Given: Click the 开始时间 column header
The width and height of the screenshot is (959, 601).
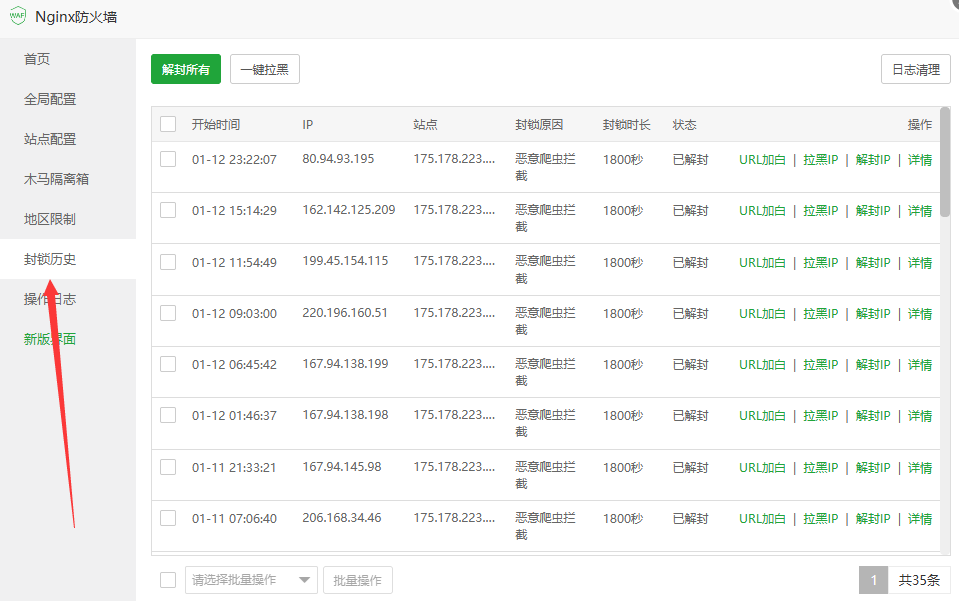Looking at the screenshot, I should click(x=216, y=125).
